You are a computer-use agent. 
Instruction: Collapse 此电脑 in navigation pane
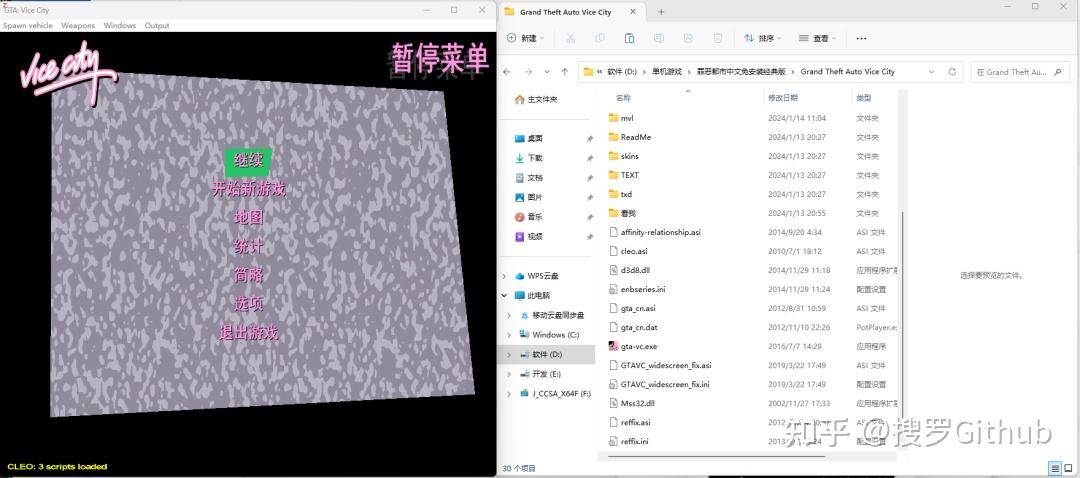point(505,295)
